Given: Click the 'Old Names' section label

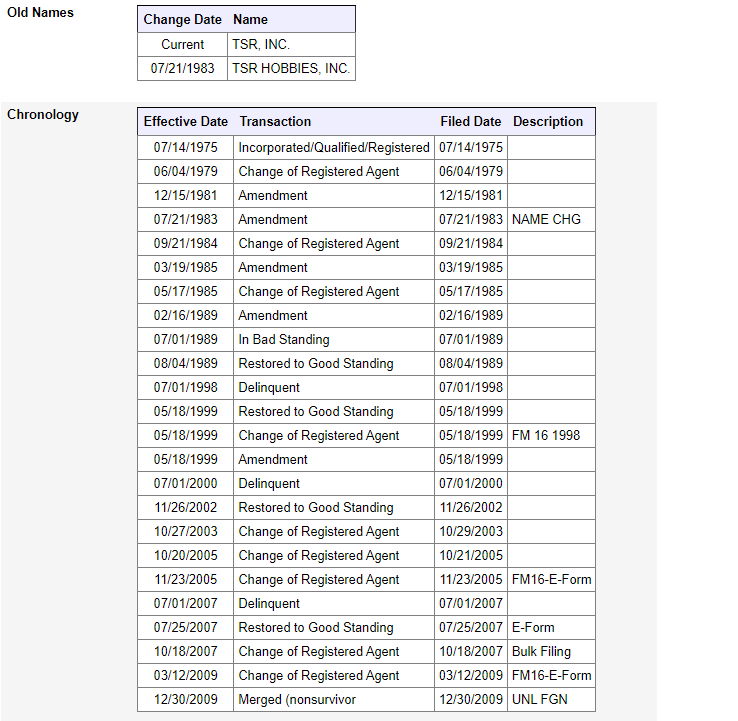Looking at the screenshot, I should pos(40,13).
